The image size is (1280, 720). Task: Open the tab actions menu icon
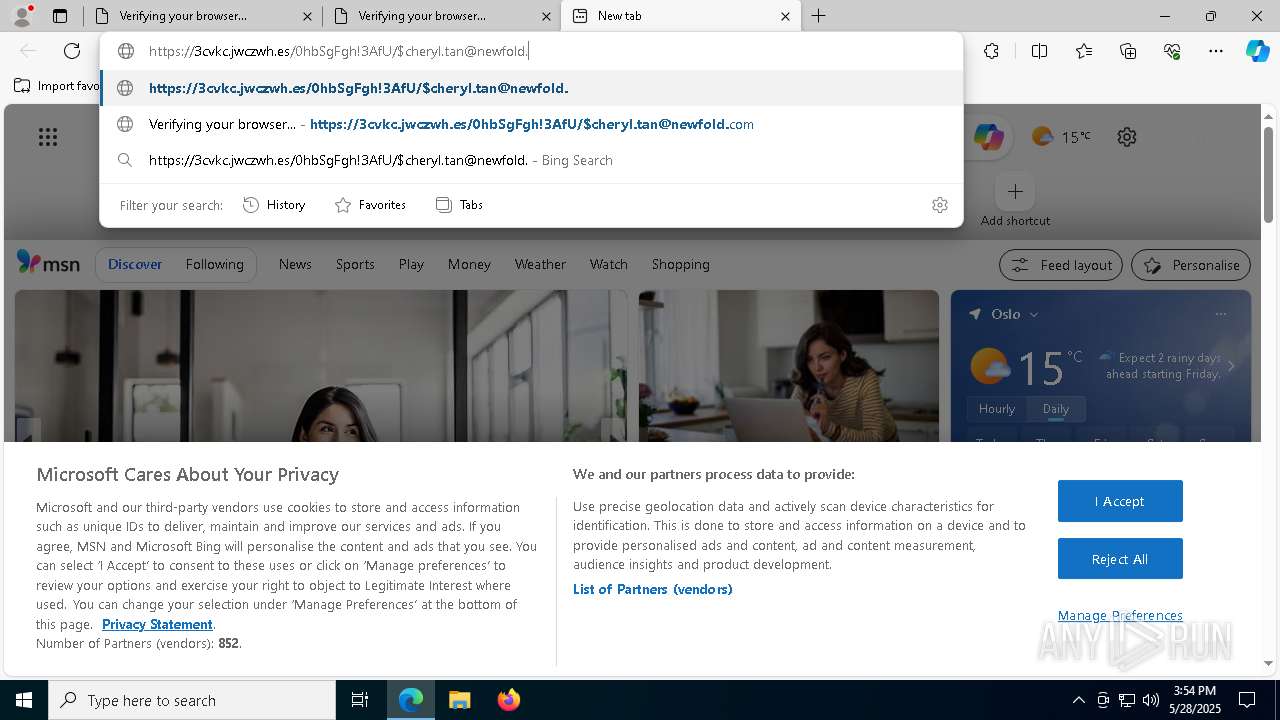[60, 16]
